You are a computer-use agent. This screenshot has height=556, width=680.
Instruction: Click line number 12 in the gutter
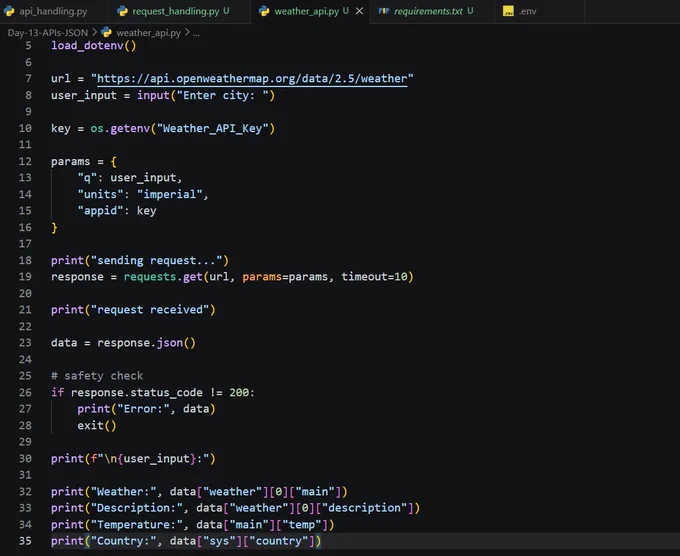pos(25,161)
